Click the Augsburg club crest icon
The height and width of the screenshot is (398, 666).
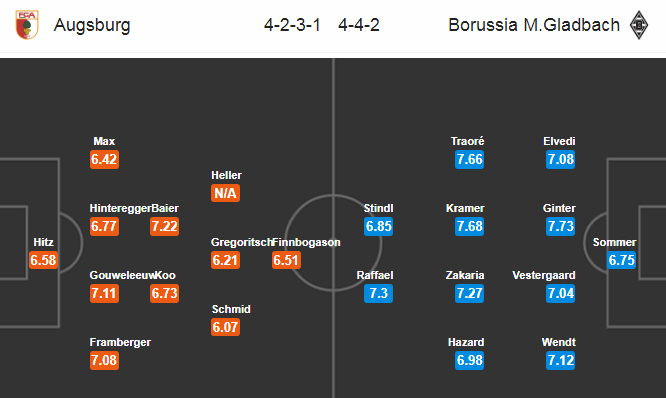pyautogui.click(x=27, y=25)
